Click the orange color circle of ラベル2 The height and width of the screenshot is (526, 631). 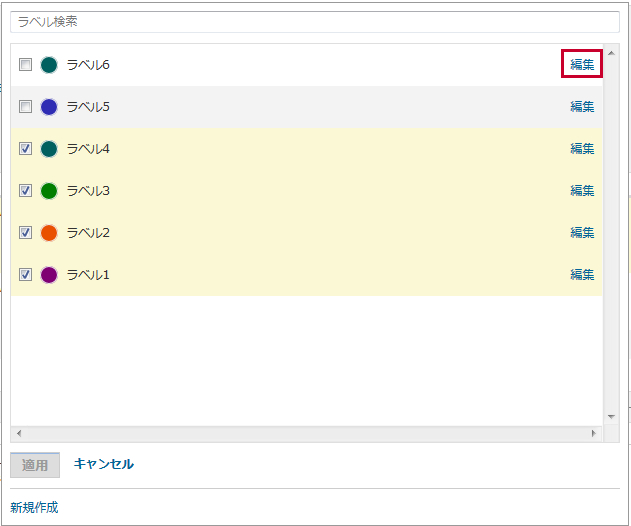pyautogui.click(x=49, y=233)
